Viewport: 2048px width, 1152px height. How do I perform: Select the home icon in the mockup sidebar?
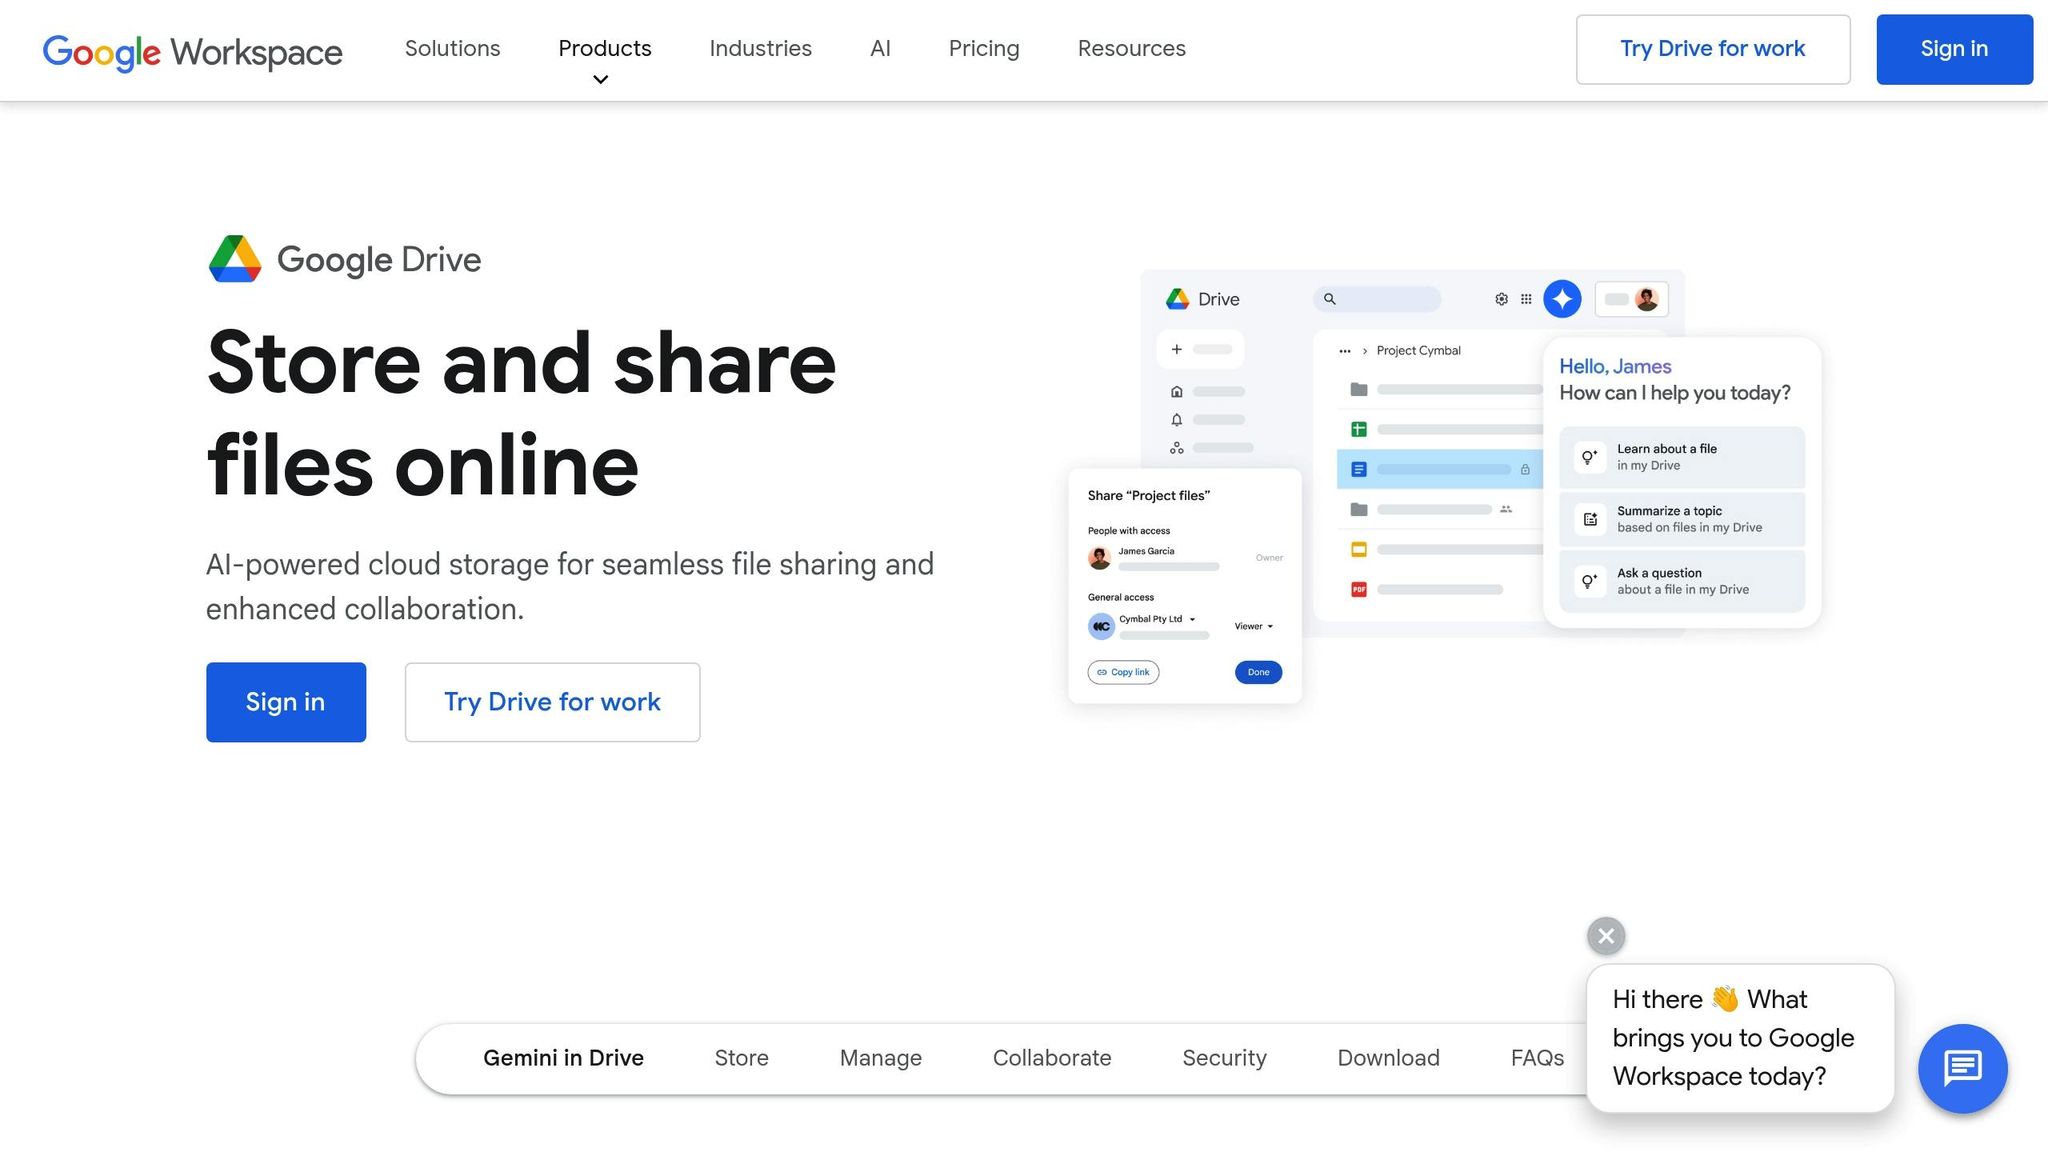[x=1175, y=390]
